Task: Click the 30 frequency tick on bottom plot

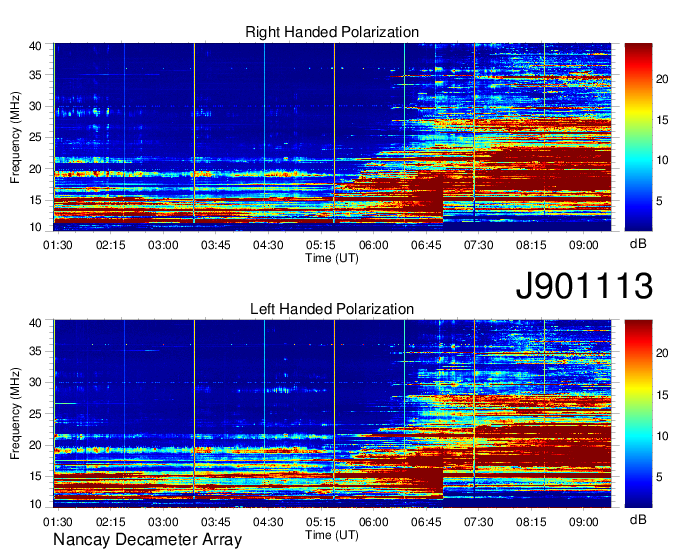Action: 36,382
